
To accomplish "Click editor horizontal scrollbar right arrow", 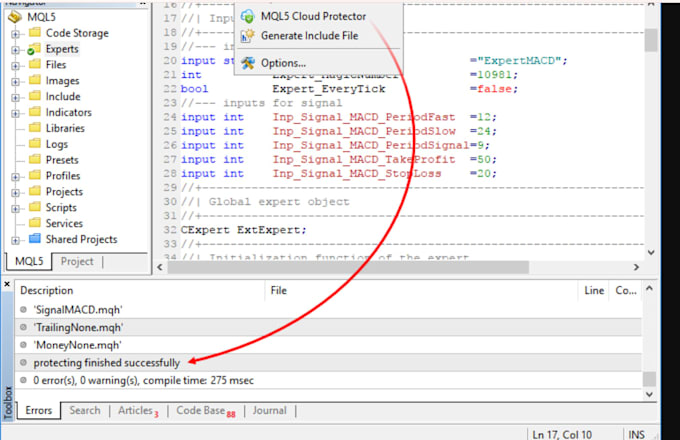I will point(636,267).
